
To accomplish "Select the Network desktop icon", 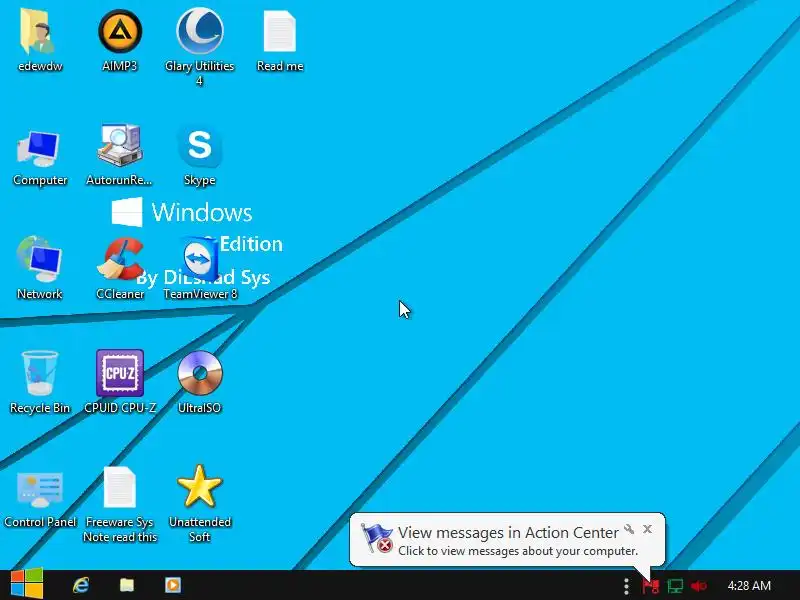I will pyautogui.click(x=39, y=260).
